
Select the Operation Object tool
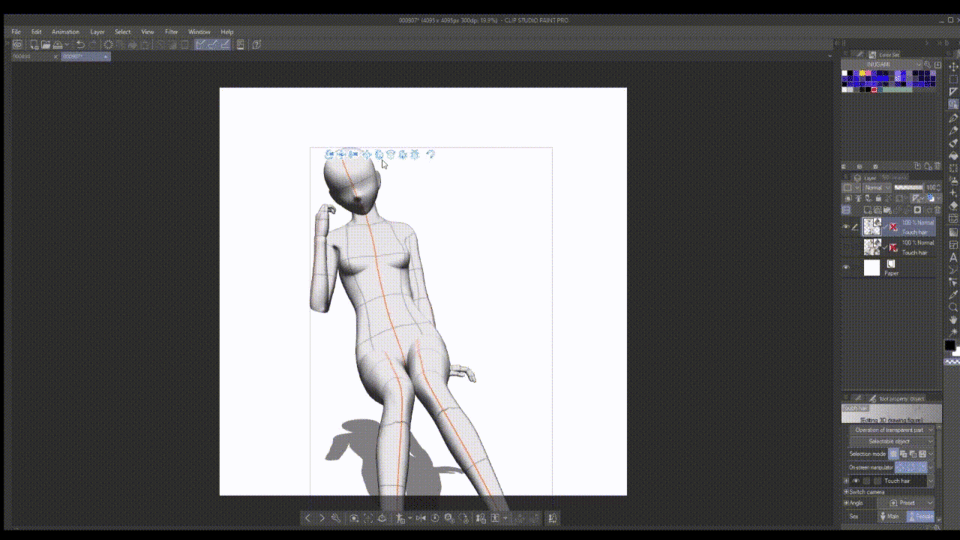[x=953, y=104]
